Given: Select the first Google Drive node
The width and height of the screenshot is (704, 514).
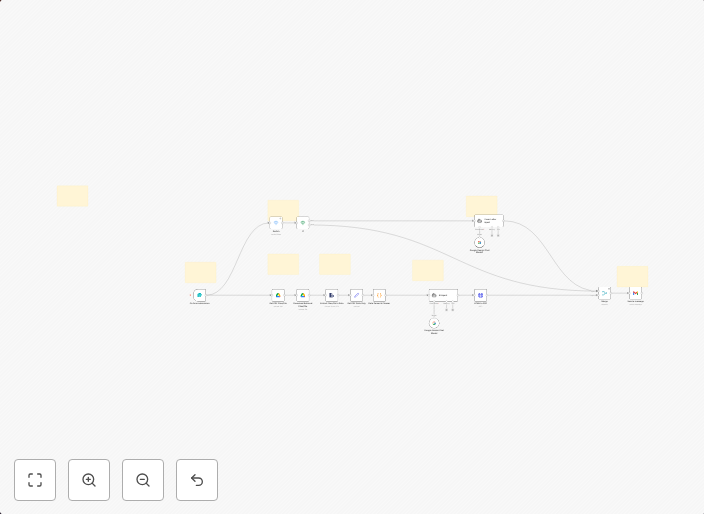Looking at the screenshot, I should tap(278, 295).
